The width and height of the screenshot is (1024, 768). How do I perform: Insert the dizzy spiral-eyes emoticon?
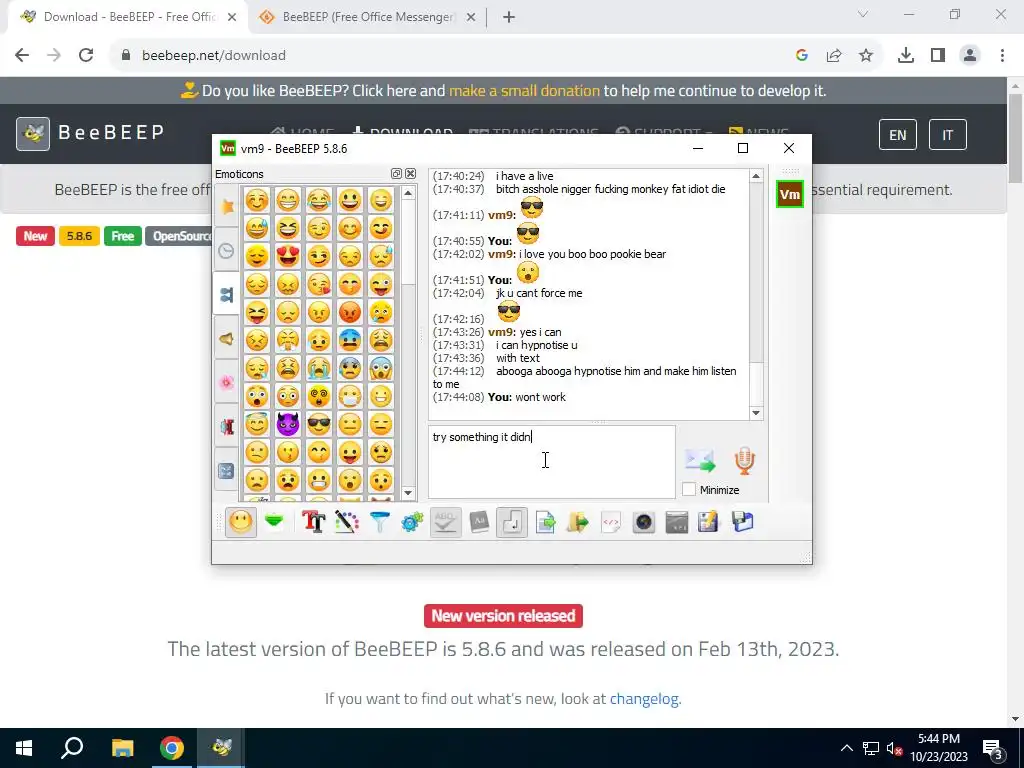319,396
